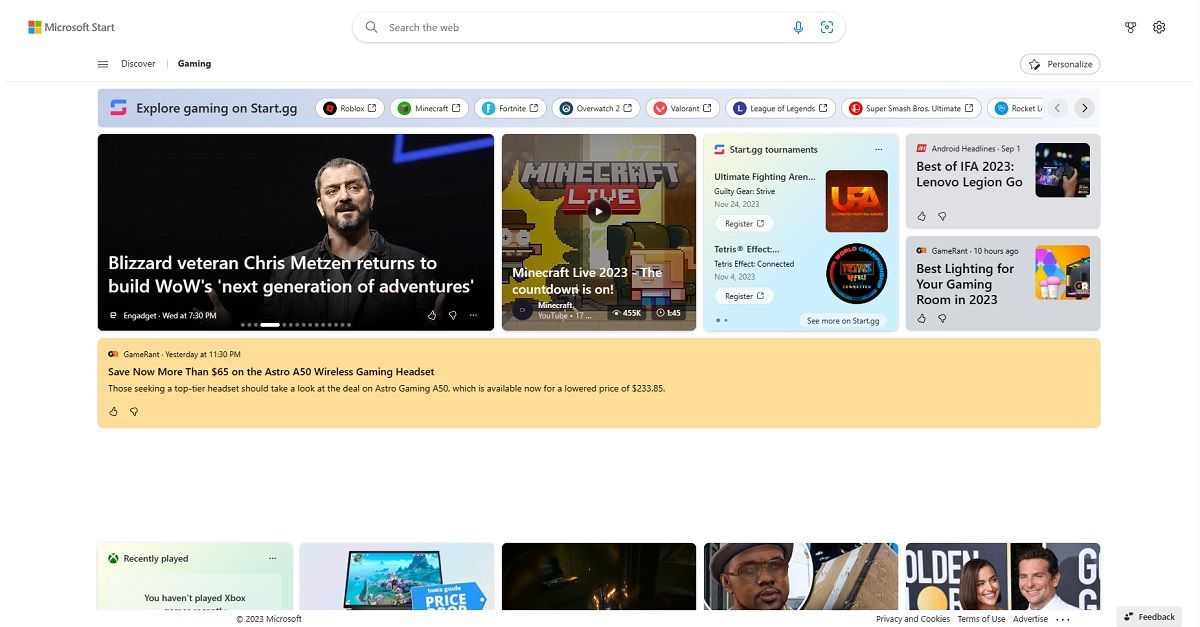Open the Privacy and Cookies link
The height and width of the screenshot is (627, 1200).
point(913,618)
